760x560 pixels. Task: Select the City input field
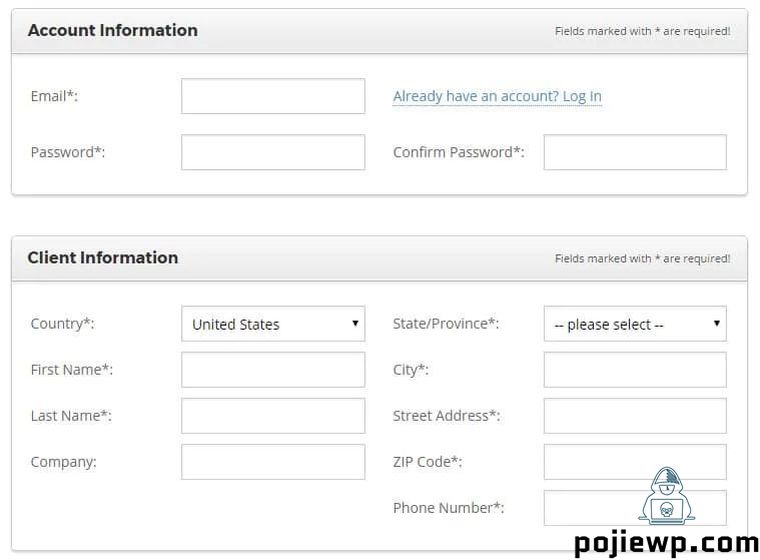tap(635, 370)
